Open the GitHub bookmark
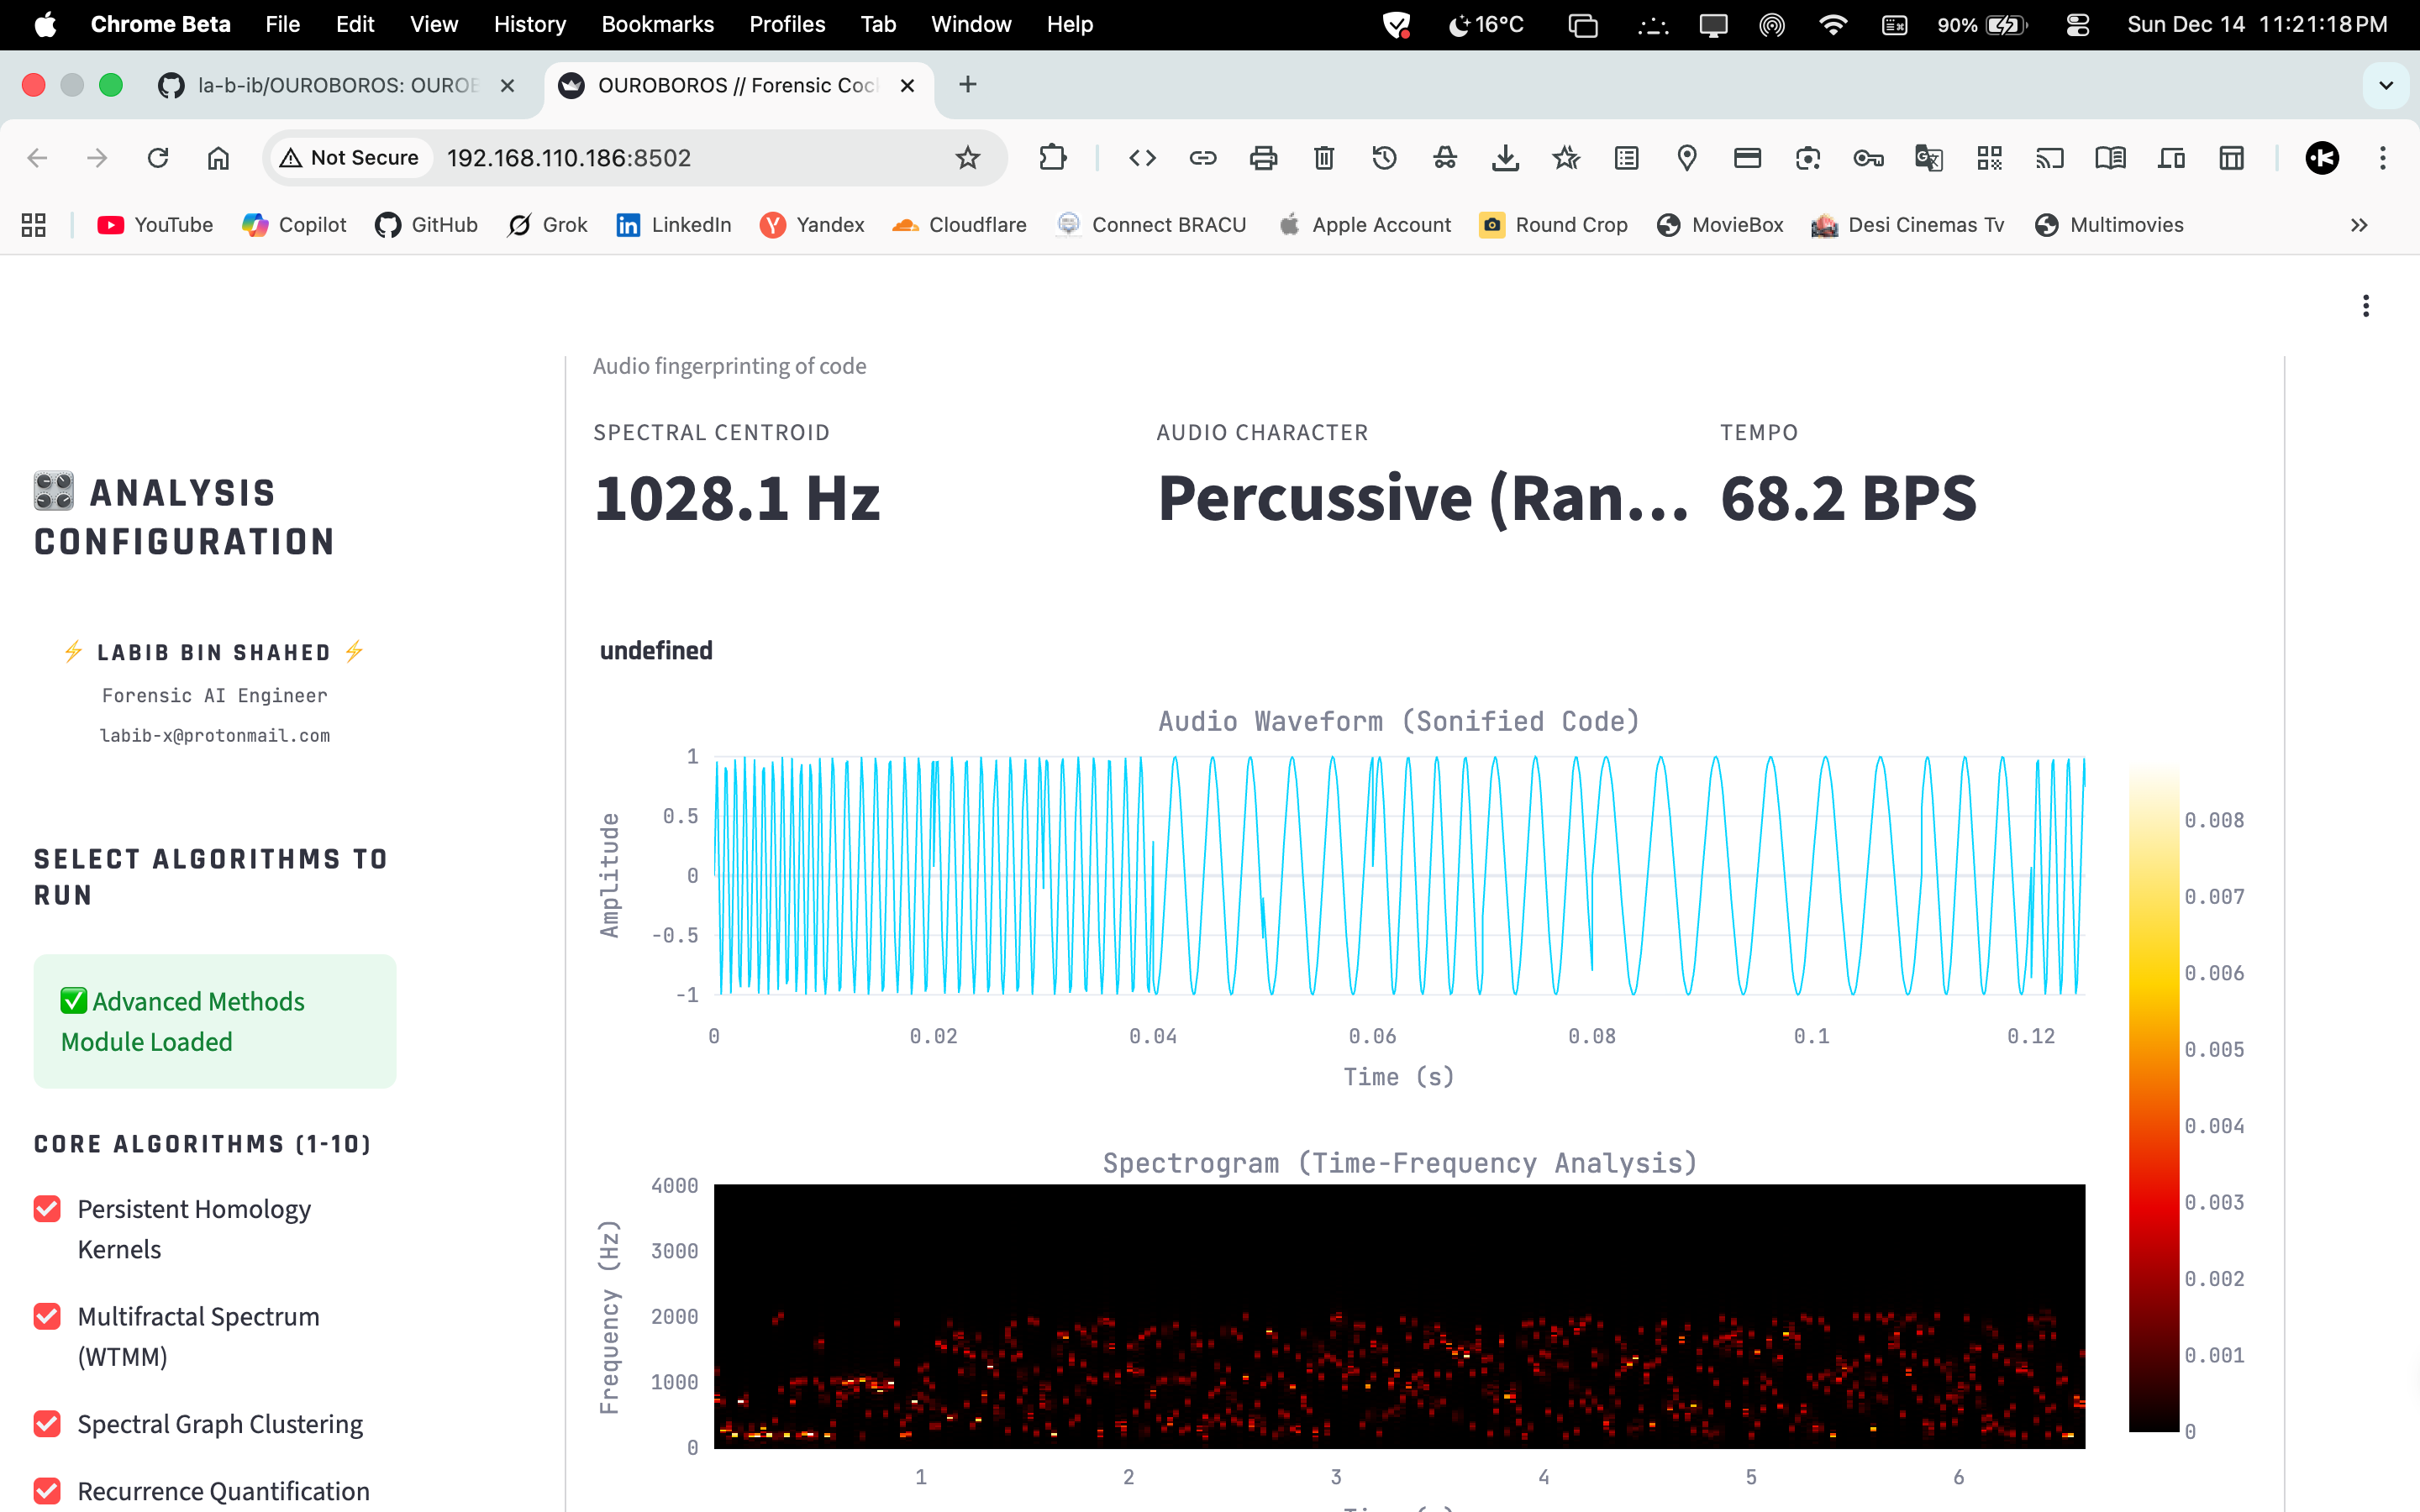The image size is (2420, 1512). [427, 225]
